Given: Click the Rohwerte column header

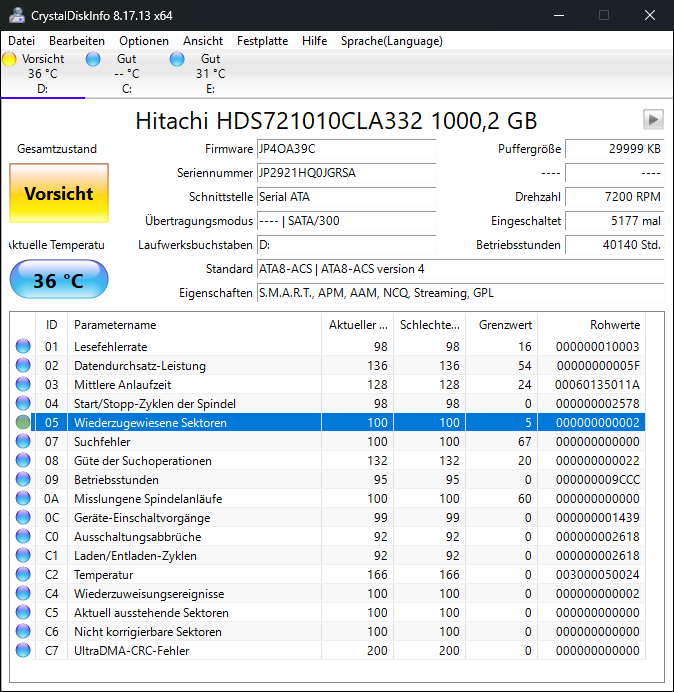Looking at the screenshot, I should tap(591, 325).
